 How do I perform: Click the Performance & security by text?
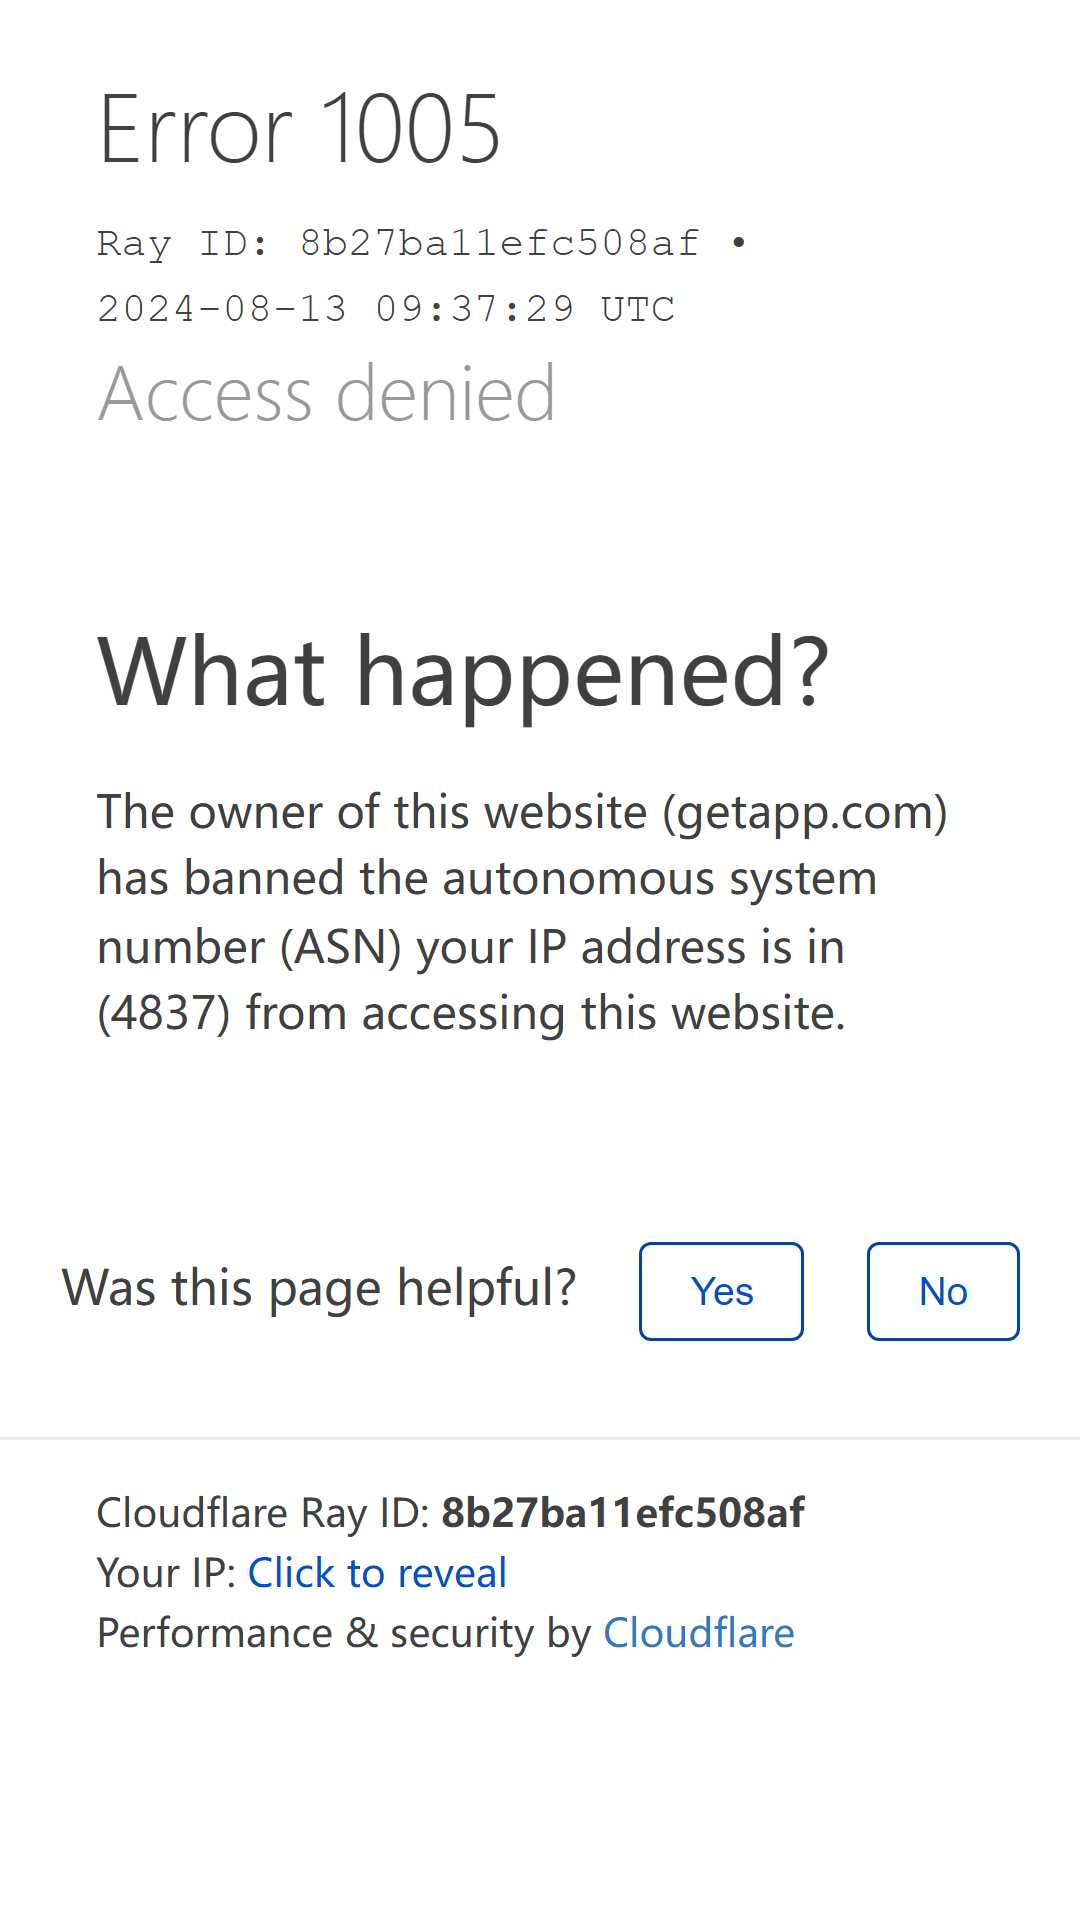344,1633
